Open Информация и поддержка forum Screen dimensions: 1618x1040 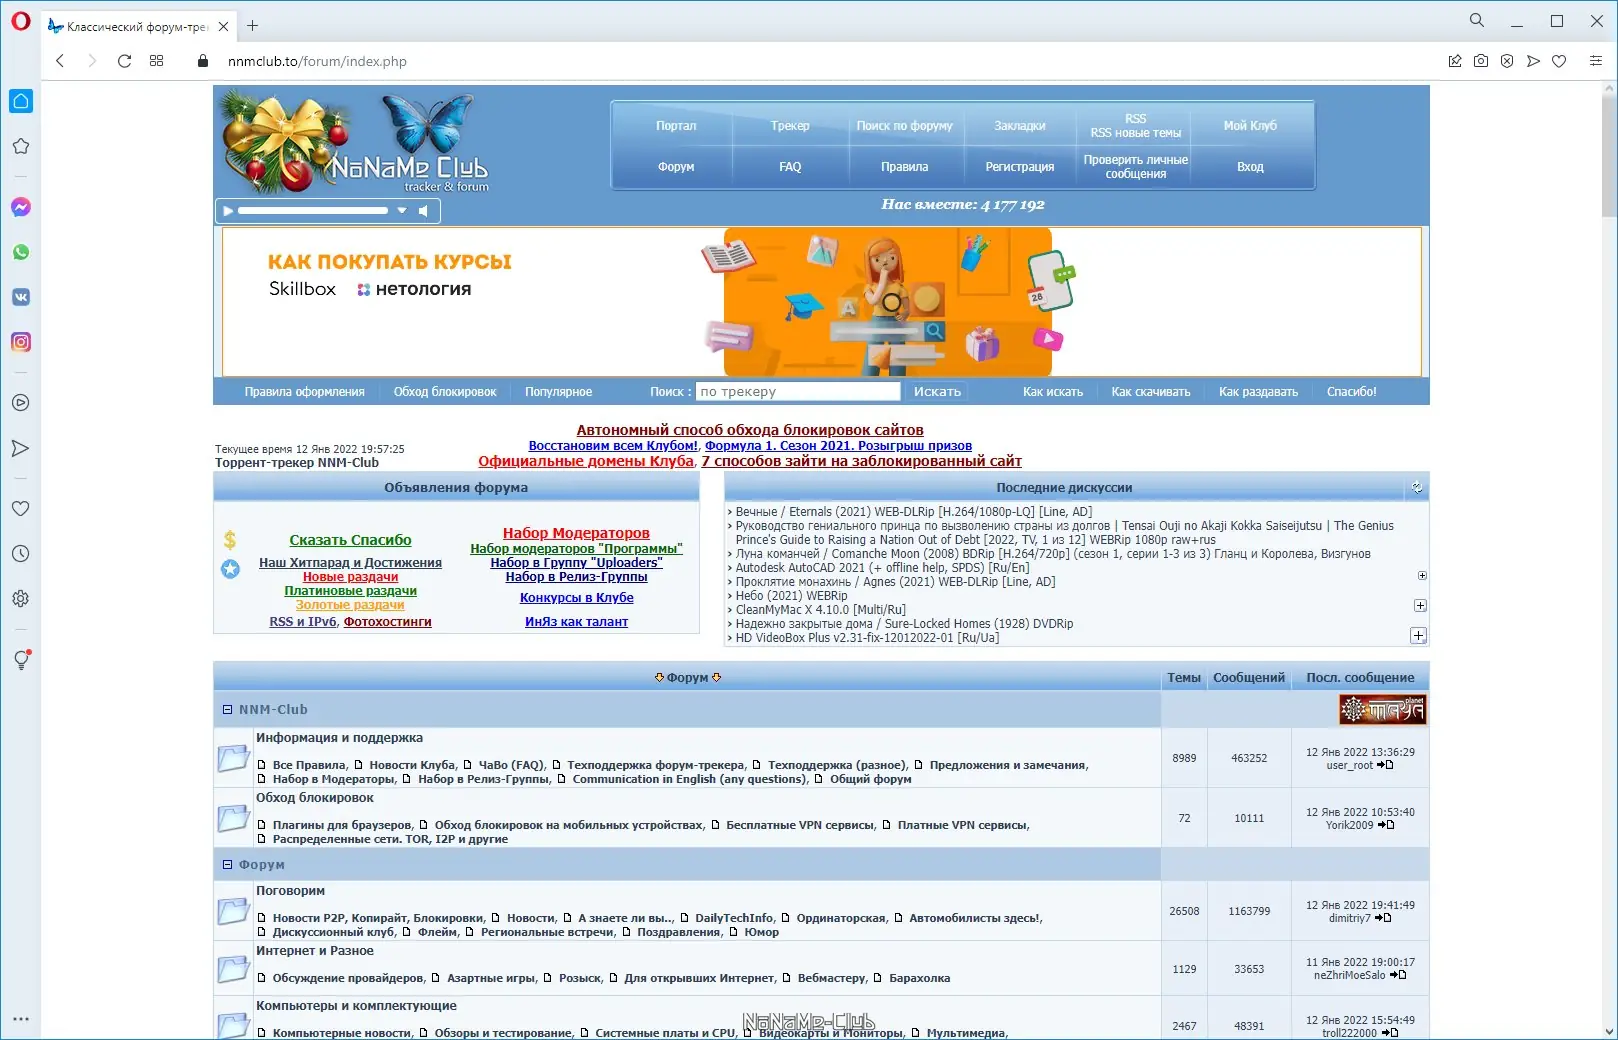click(x=339, y=738)
